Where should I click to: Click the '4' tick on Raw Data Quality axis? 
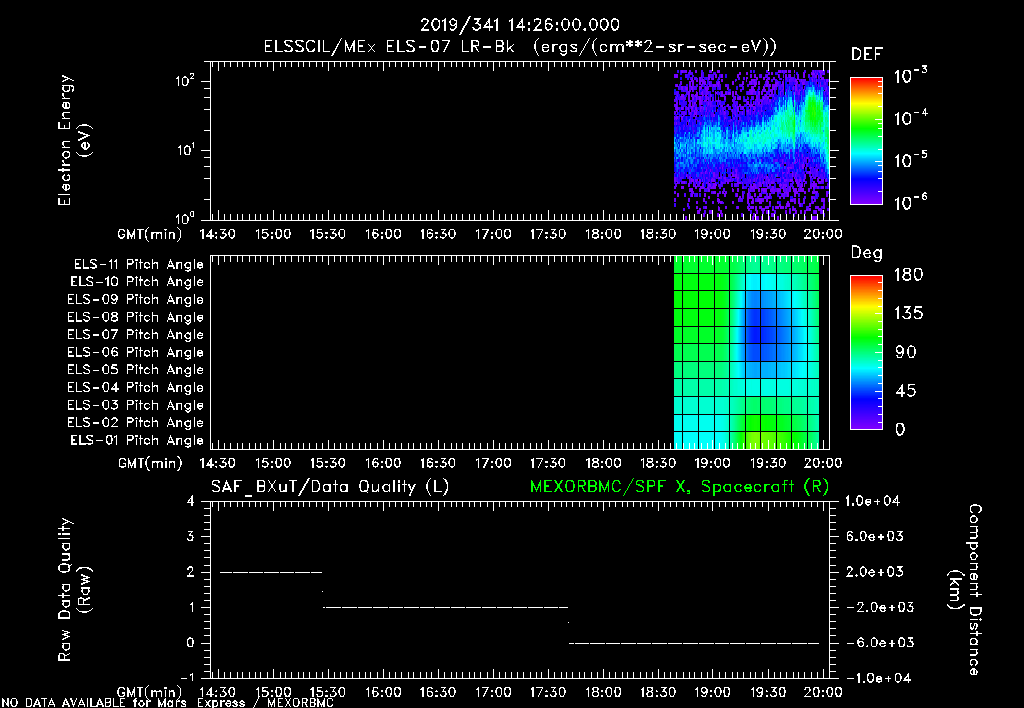point(191,501)
